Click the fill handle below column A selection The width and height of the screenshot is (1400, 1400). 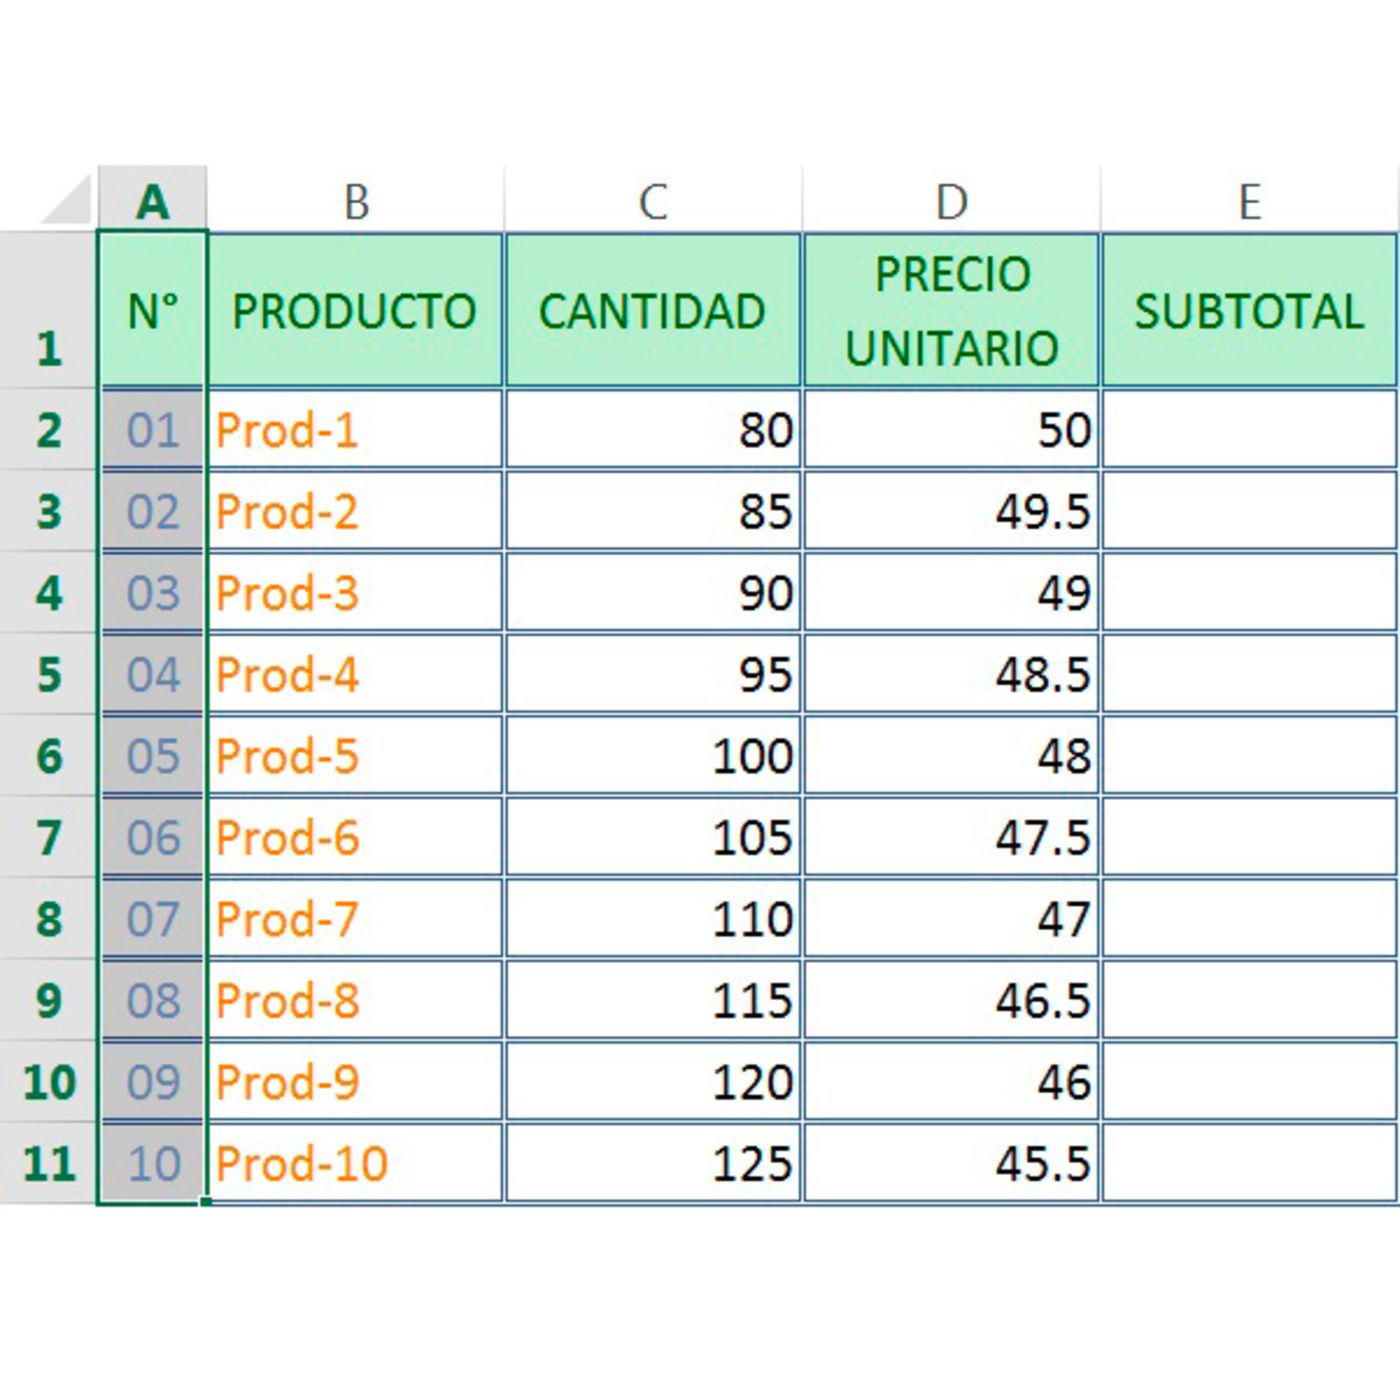pos(206,1202)
